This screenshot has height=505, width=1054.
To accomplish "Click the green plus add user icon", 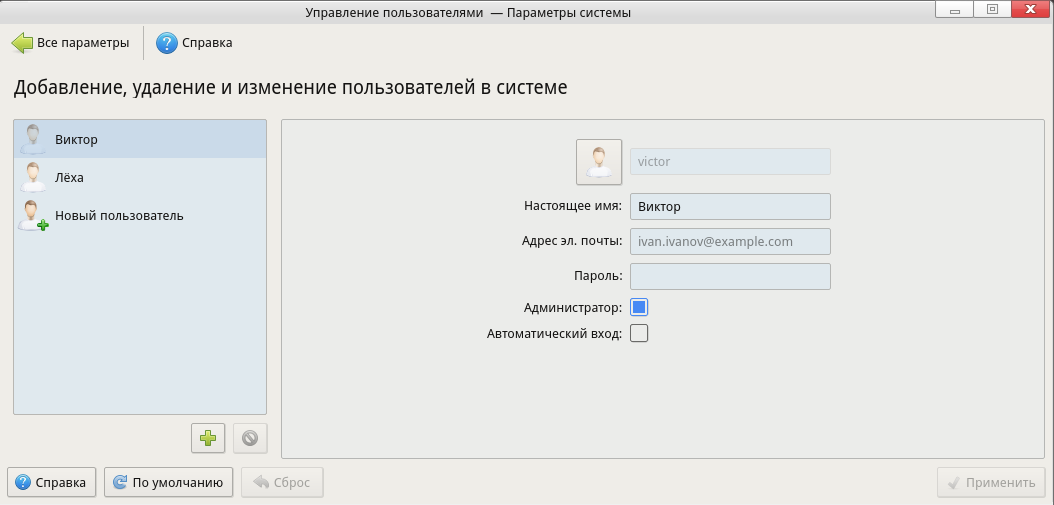I will (x=208, y=437).
